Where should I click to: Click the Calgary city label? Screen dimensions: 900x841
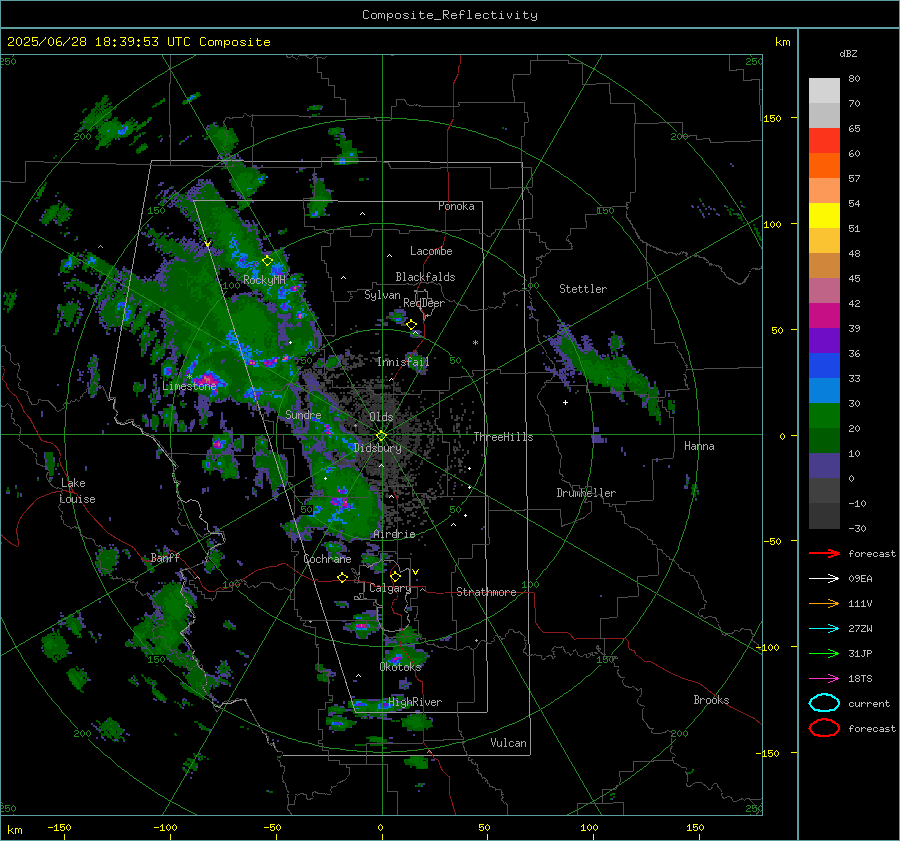pos(390,588)
